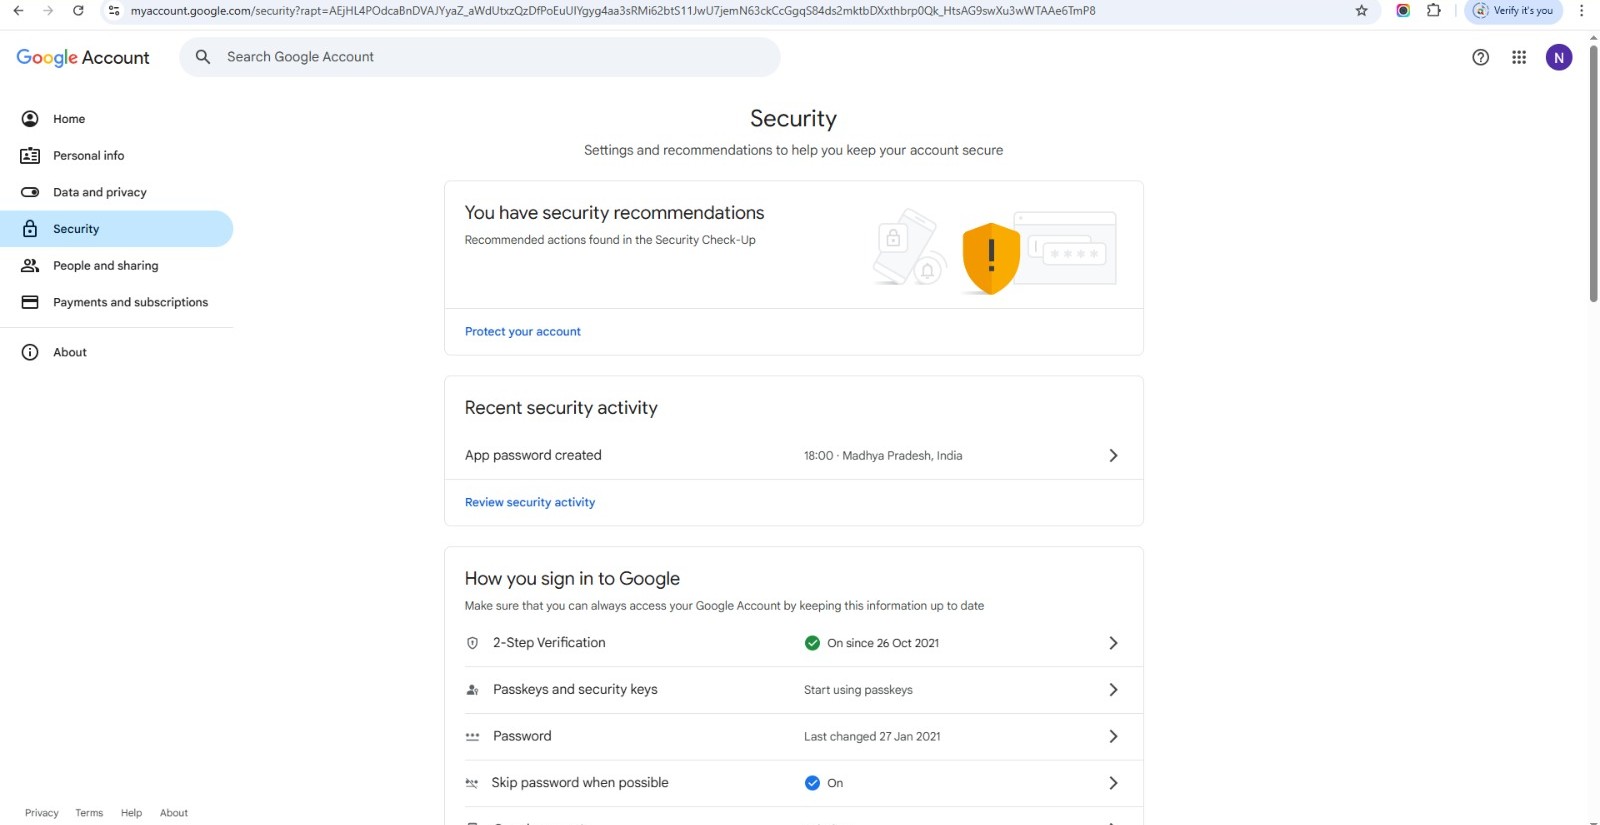Click Last changed 27 Jan 2021 text
This screenshot has width=1600, height=825.
point(872,737)
